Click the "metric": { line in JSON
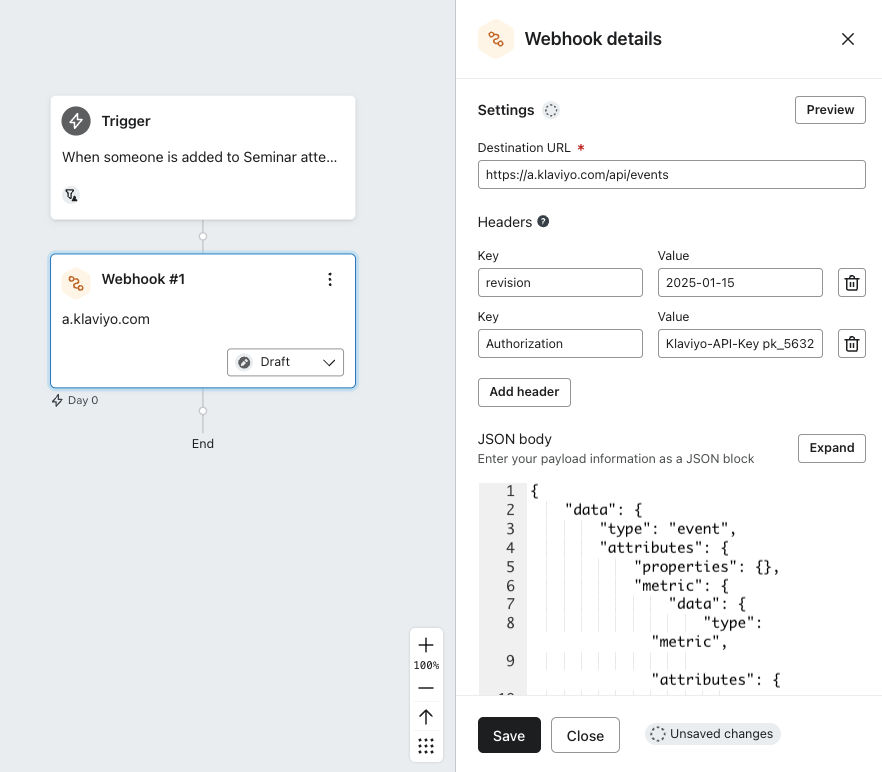882x772 pixels. coord(681,586)
